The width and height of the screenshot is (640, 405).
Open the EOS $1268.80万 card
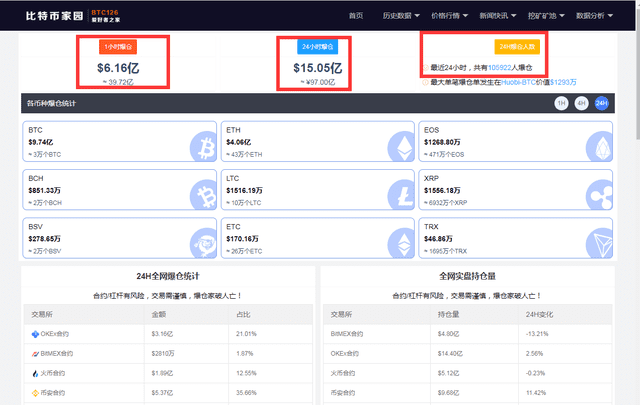point(516,141)
